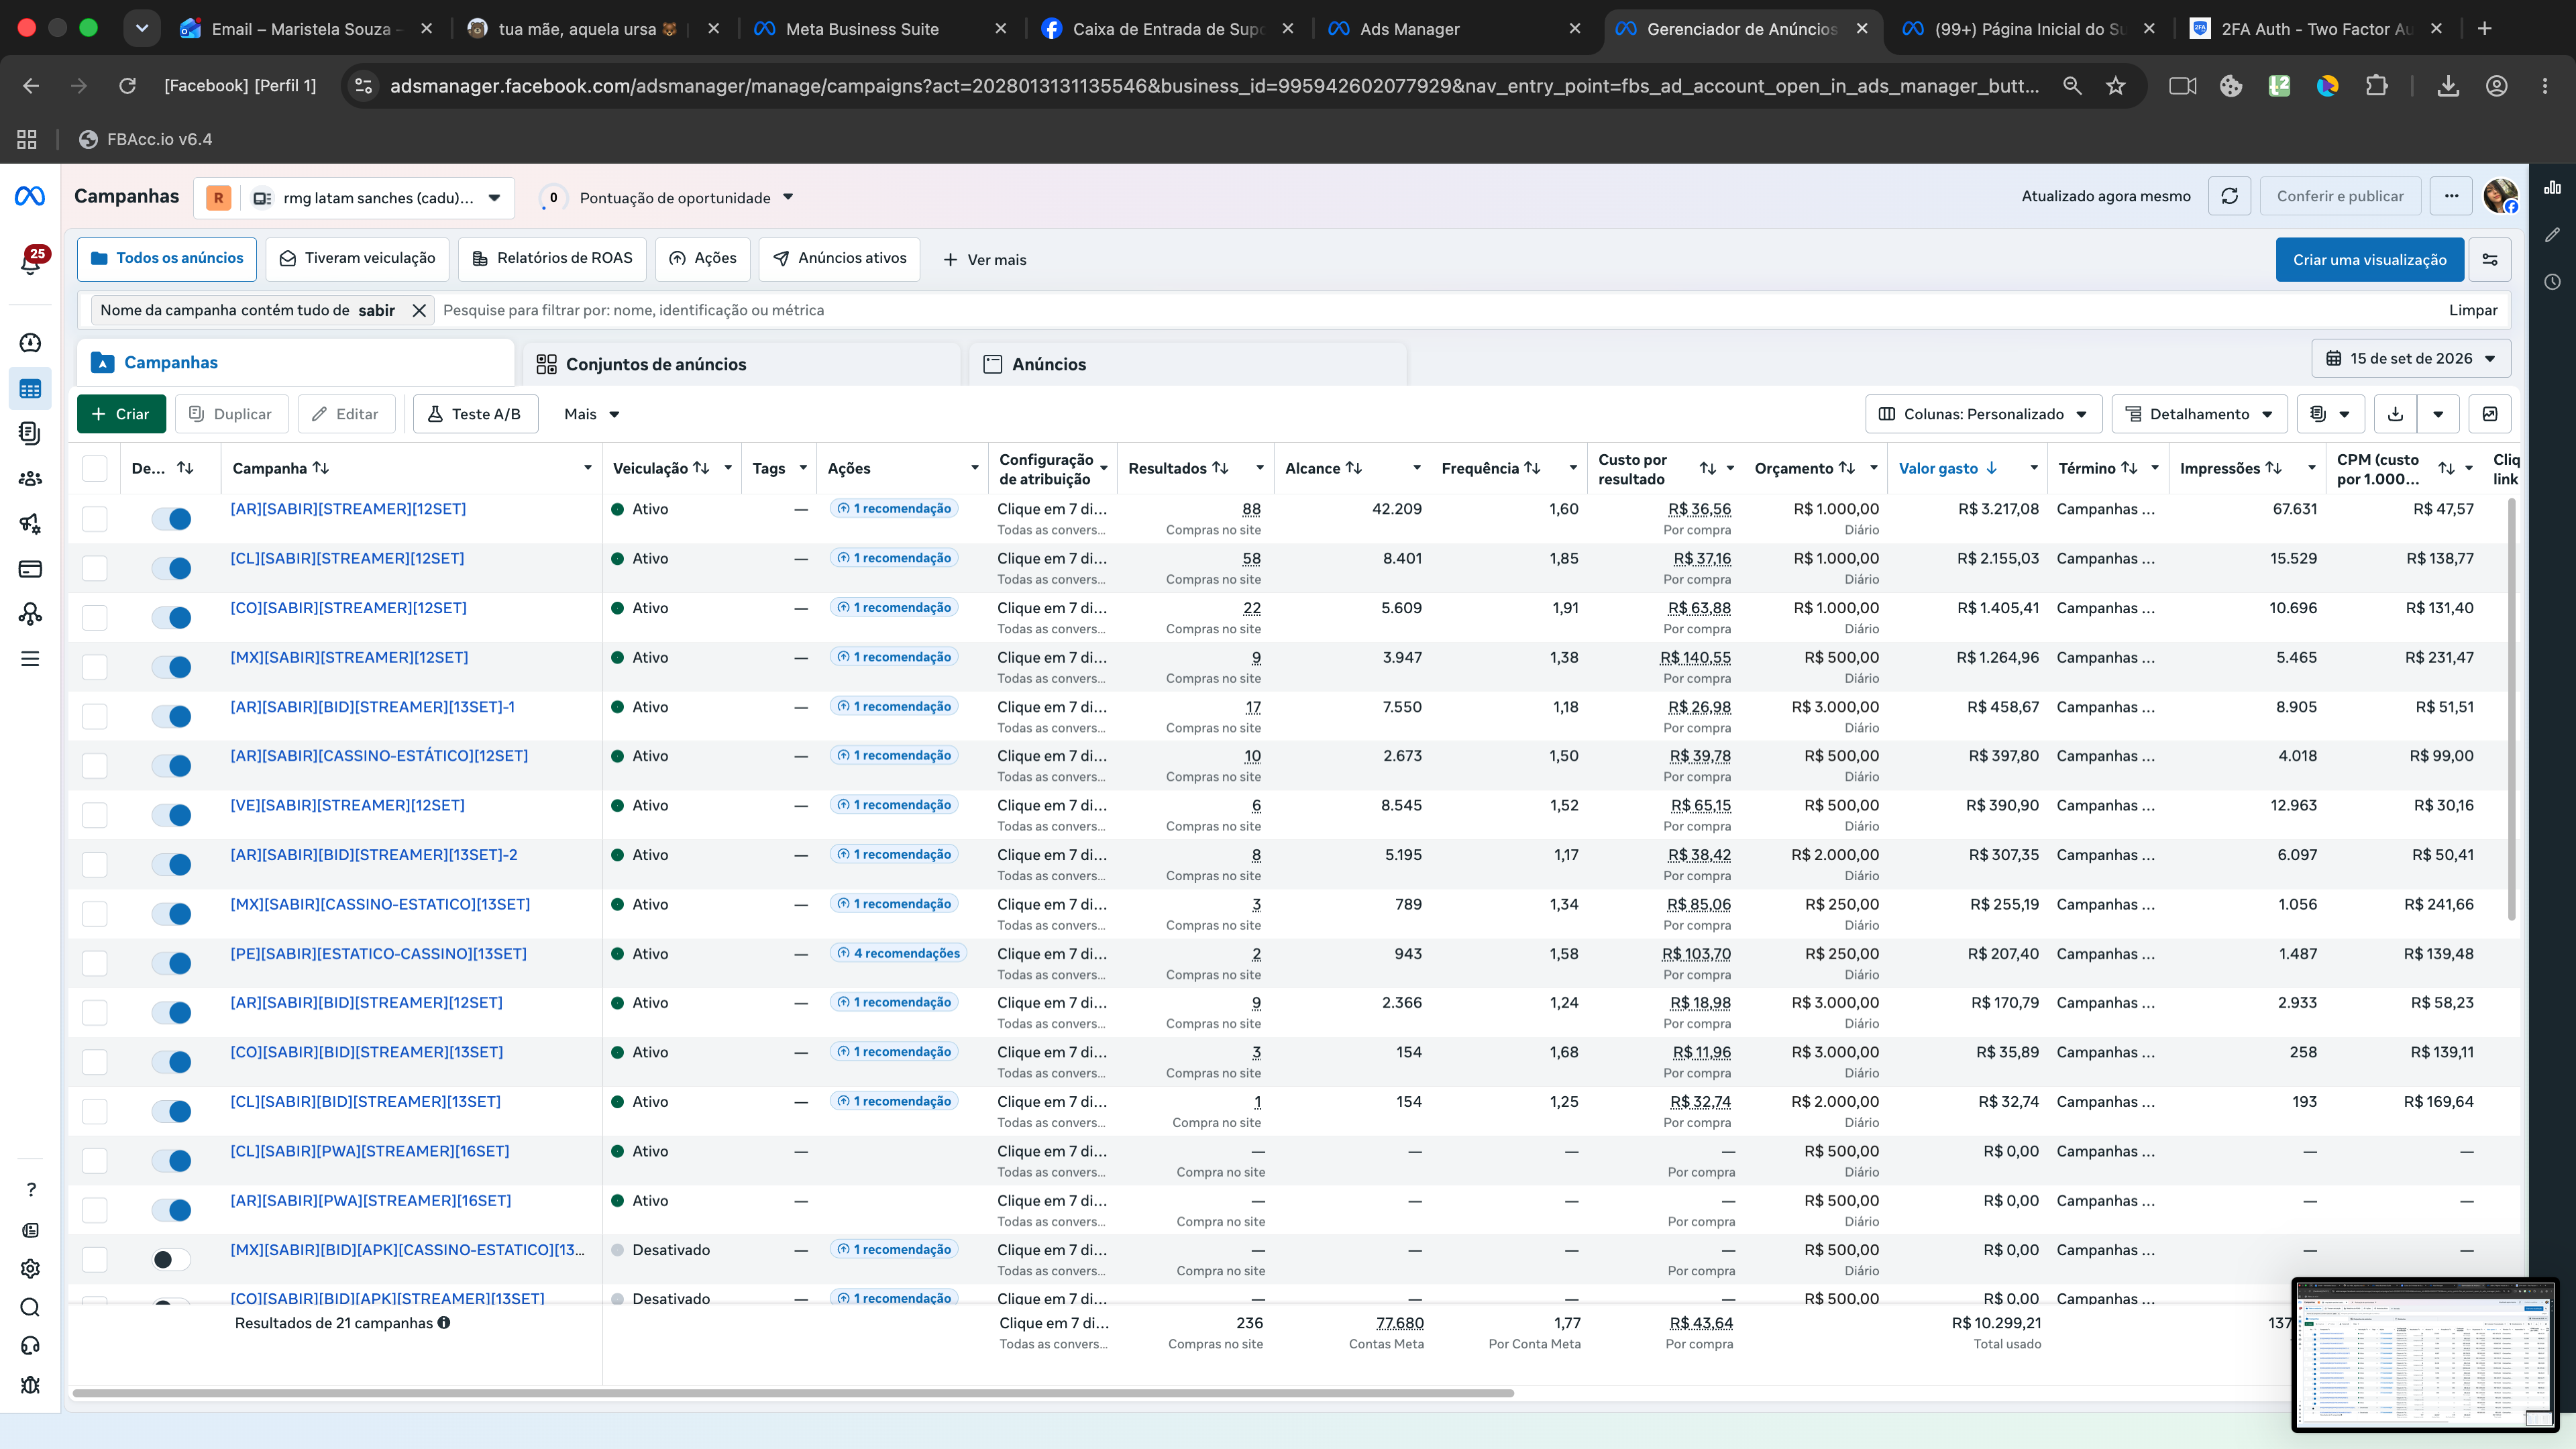2576x1449 pixels.
Task: Open ad account selector rmg latam sanches
Action: point(354,198)
